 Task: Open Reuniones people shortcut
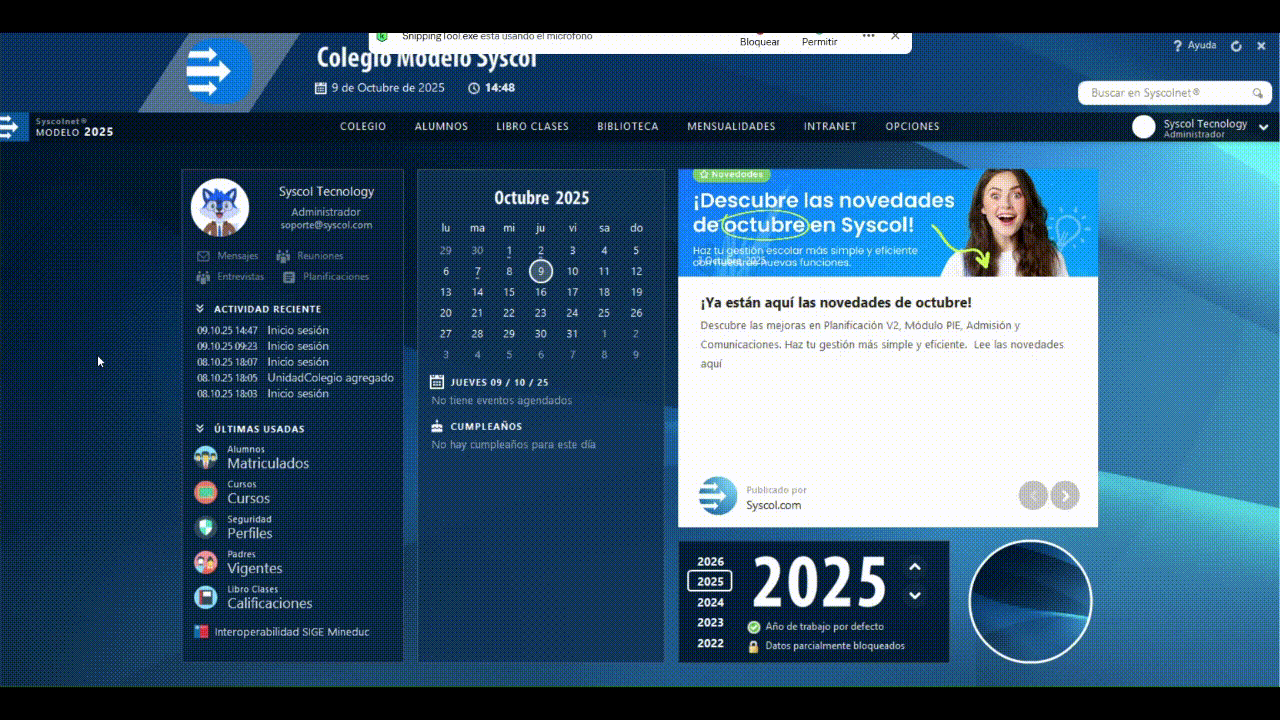click(x=309, y=256)
